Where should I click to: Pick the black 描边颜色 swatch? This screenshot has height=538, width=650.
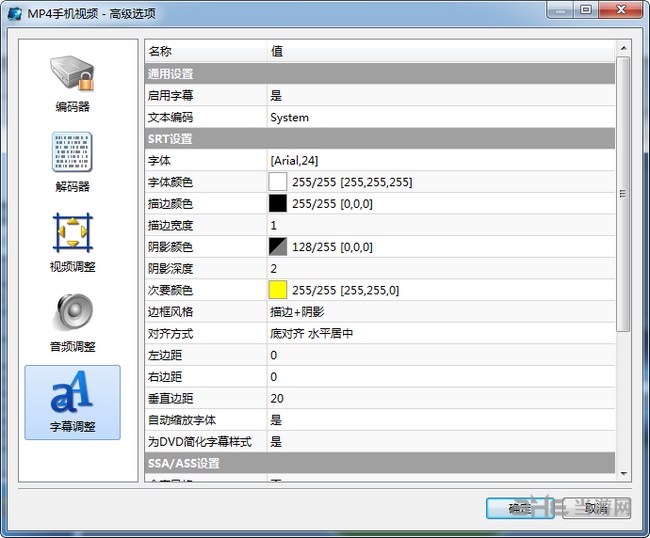point(278,204)
